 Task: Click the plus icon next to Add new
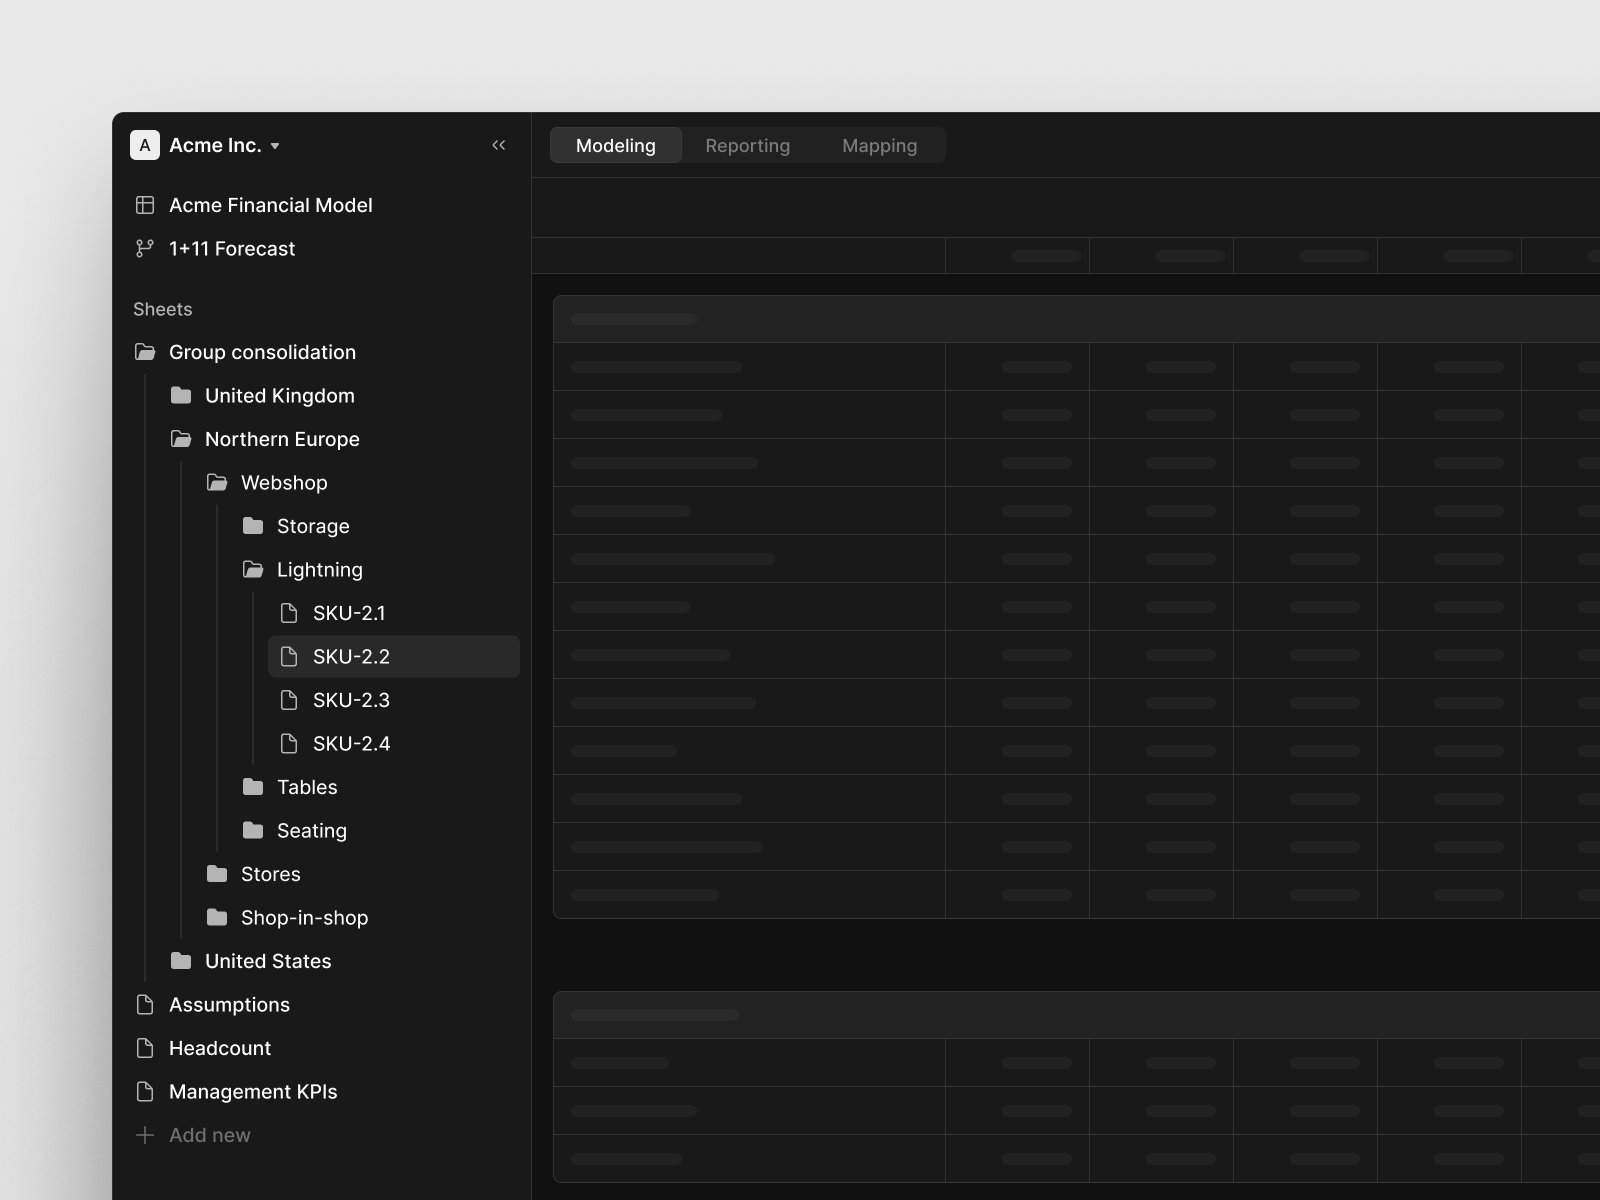(145, 1135)
